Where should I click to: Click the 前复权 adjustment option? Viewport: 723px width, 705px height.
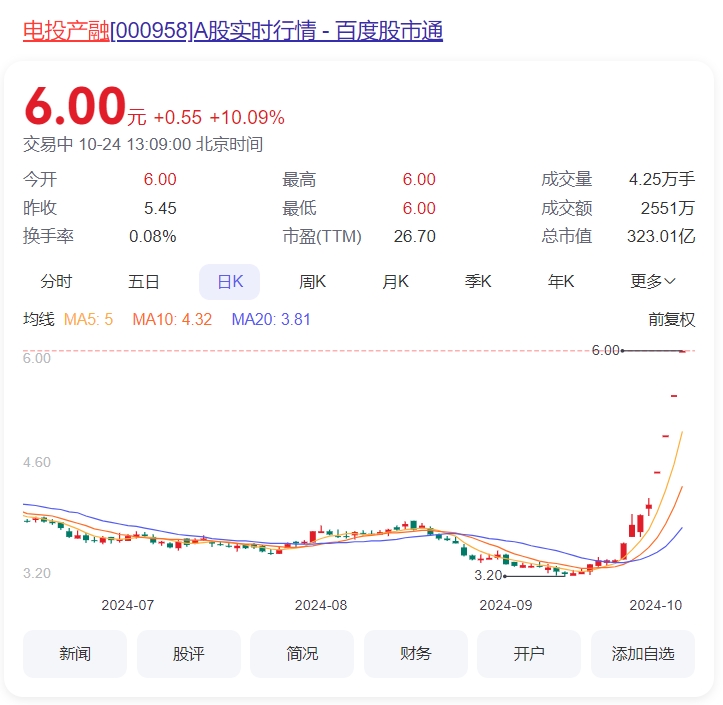click(671, 320)
